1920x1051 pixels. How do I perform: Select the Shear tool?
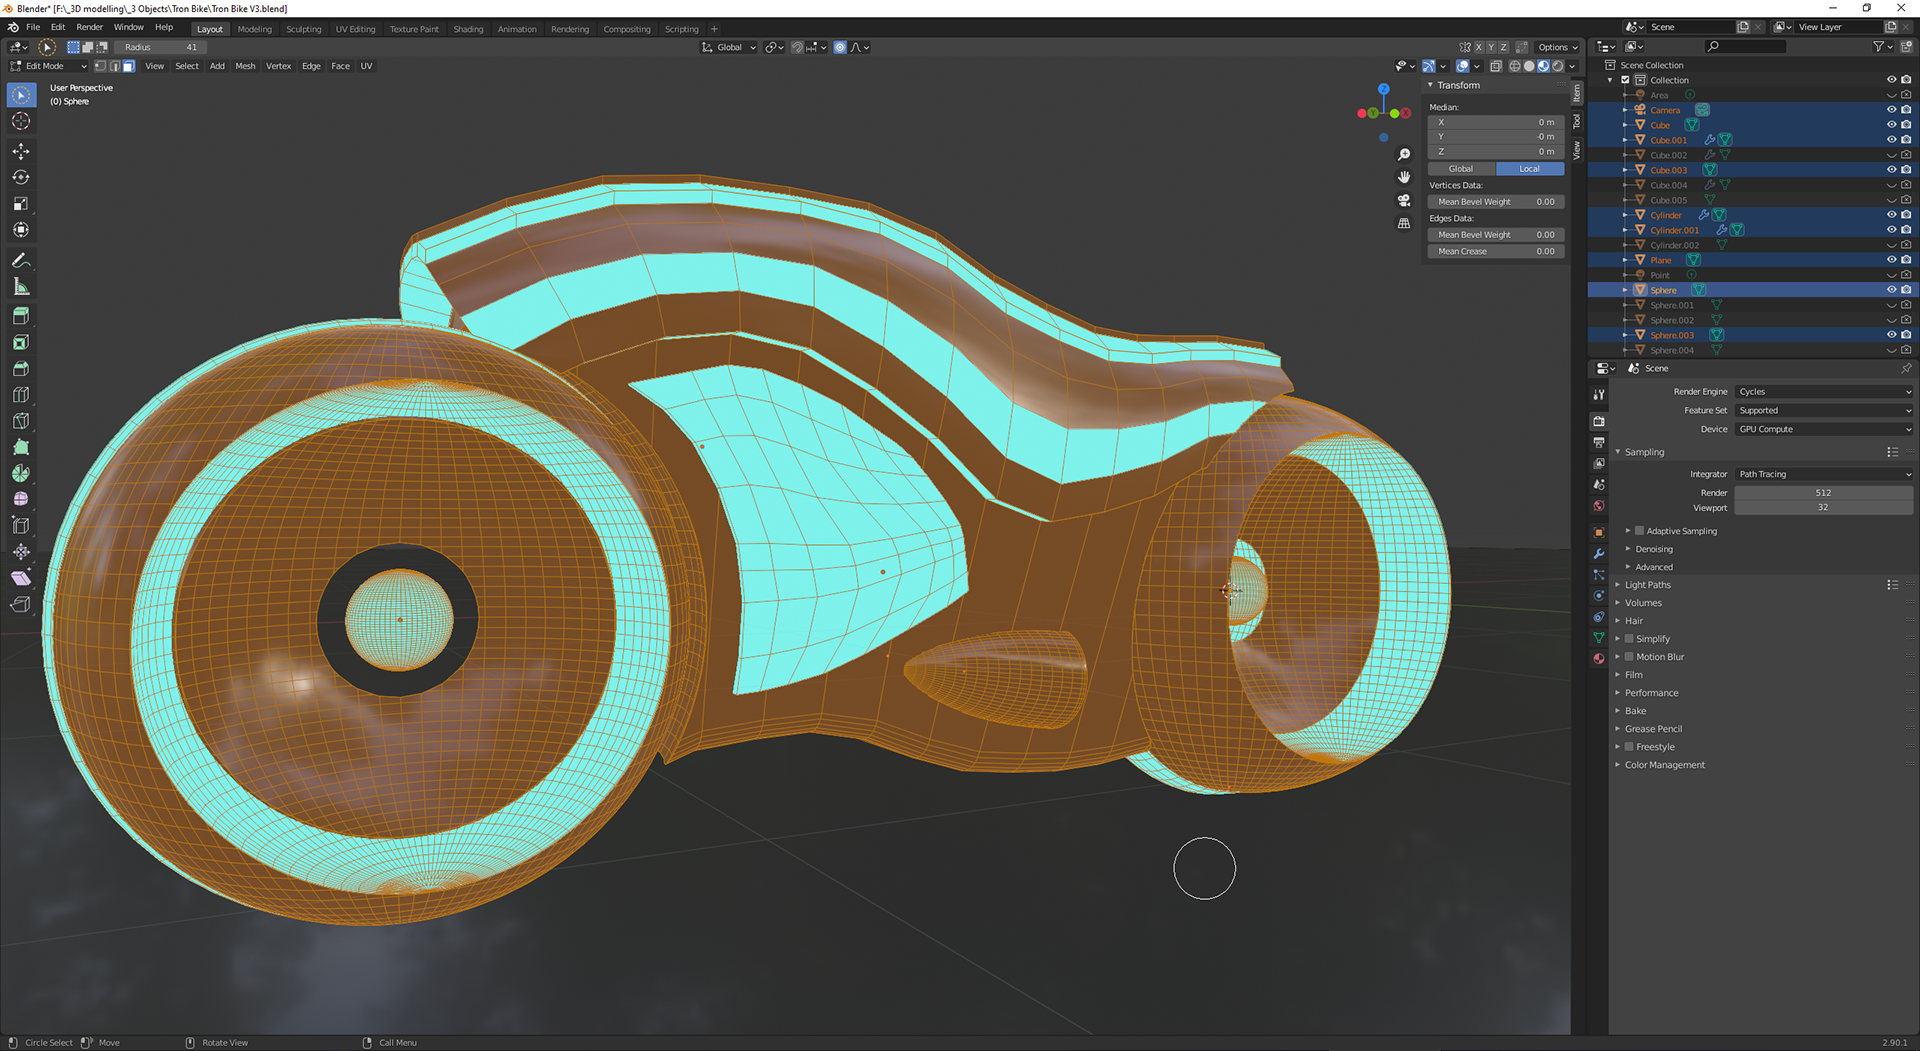pyautogui.click(x=21, y=578)
